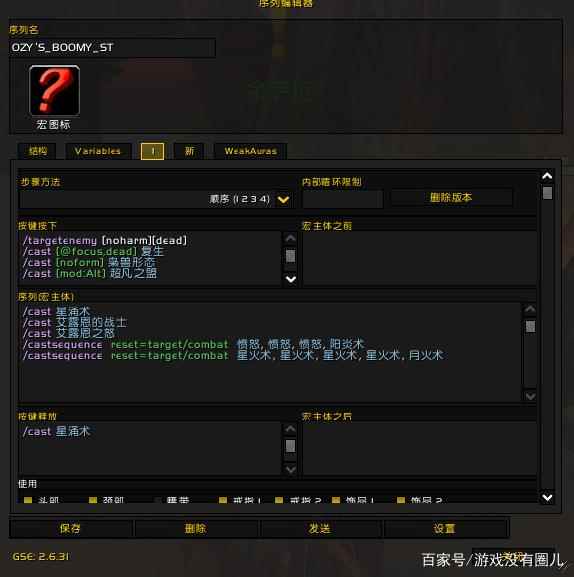Screen dimensions: 574x577
Task: Click the KeyRelease box scroll-down arrow
Action: tap(291, 469)
